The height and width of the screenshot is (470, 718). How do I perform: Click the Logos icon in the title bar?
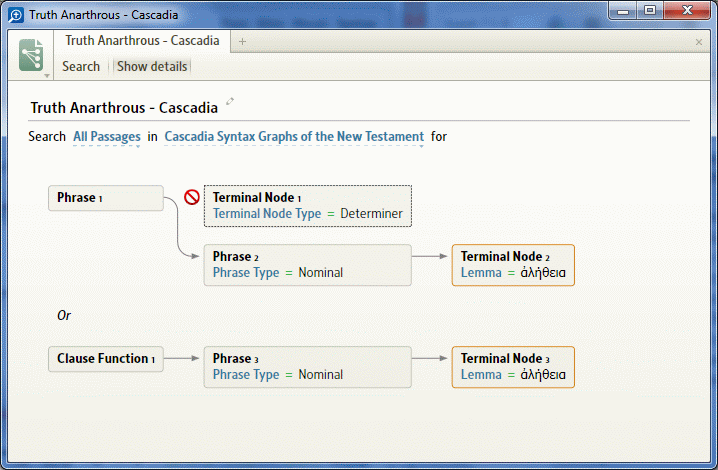pyautogui.click(x=16, y=15)
